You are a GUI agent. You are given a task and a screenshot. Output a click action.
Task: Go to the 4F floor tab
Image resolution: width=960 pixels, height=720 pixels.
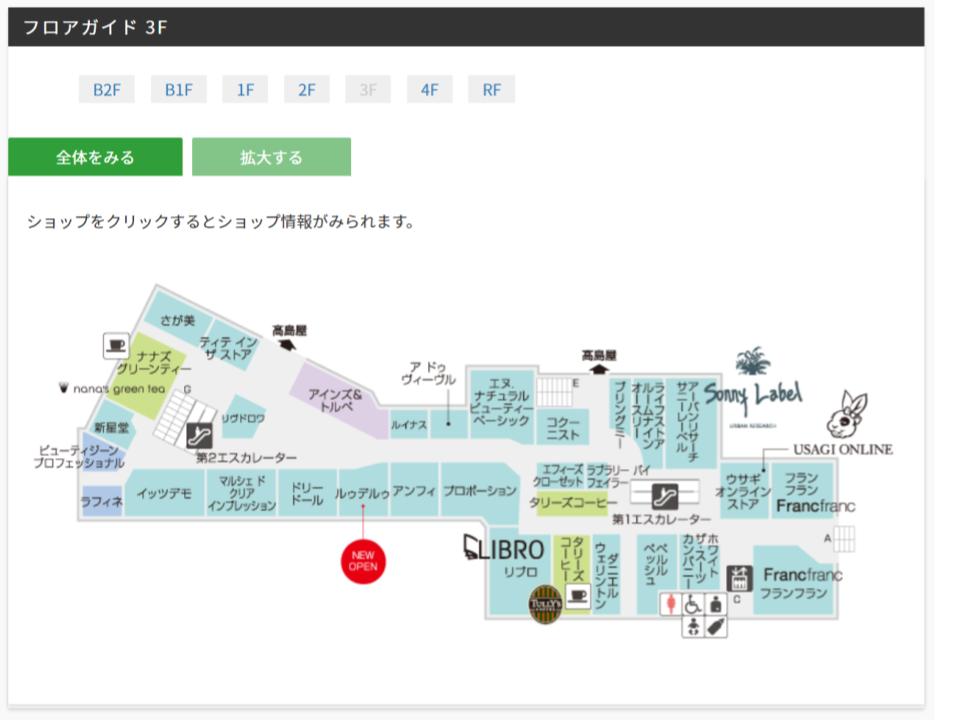430,89
